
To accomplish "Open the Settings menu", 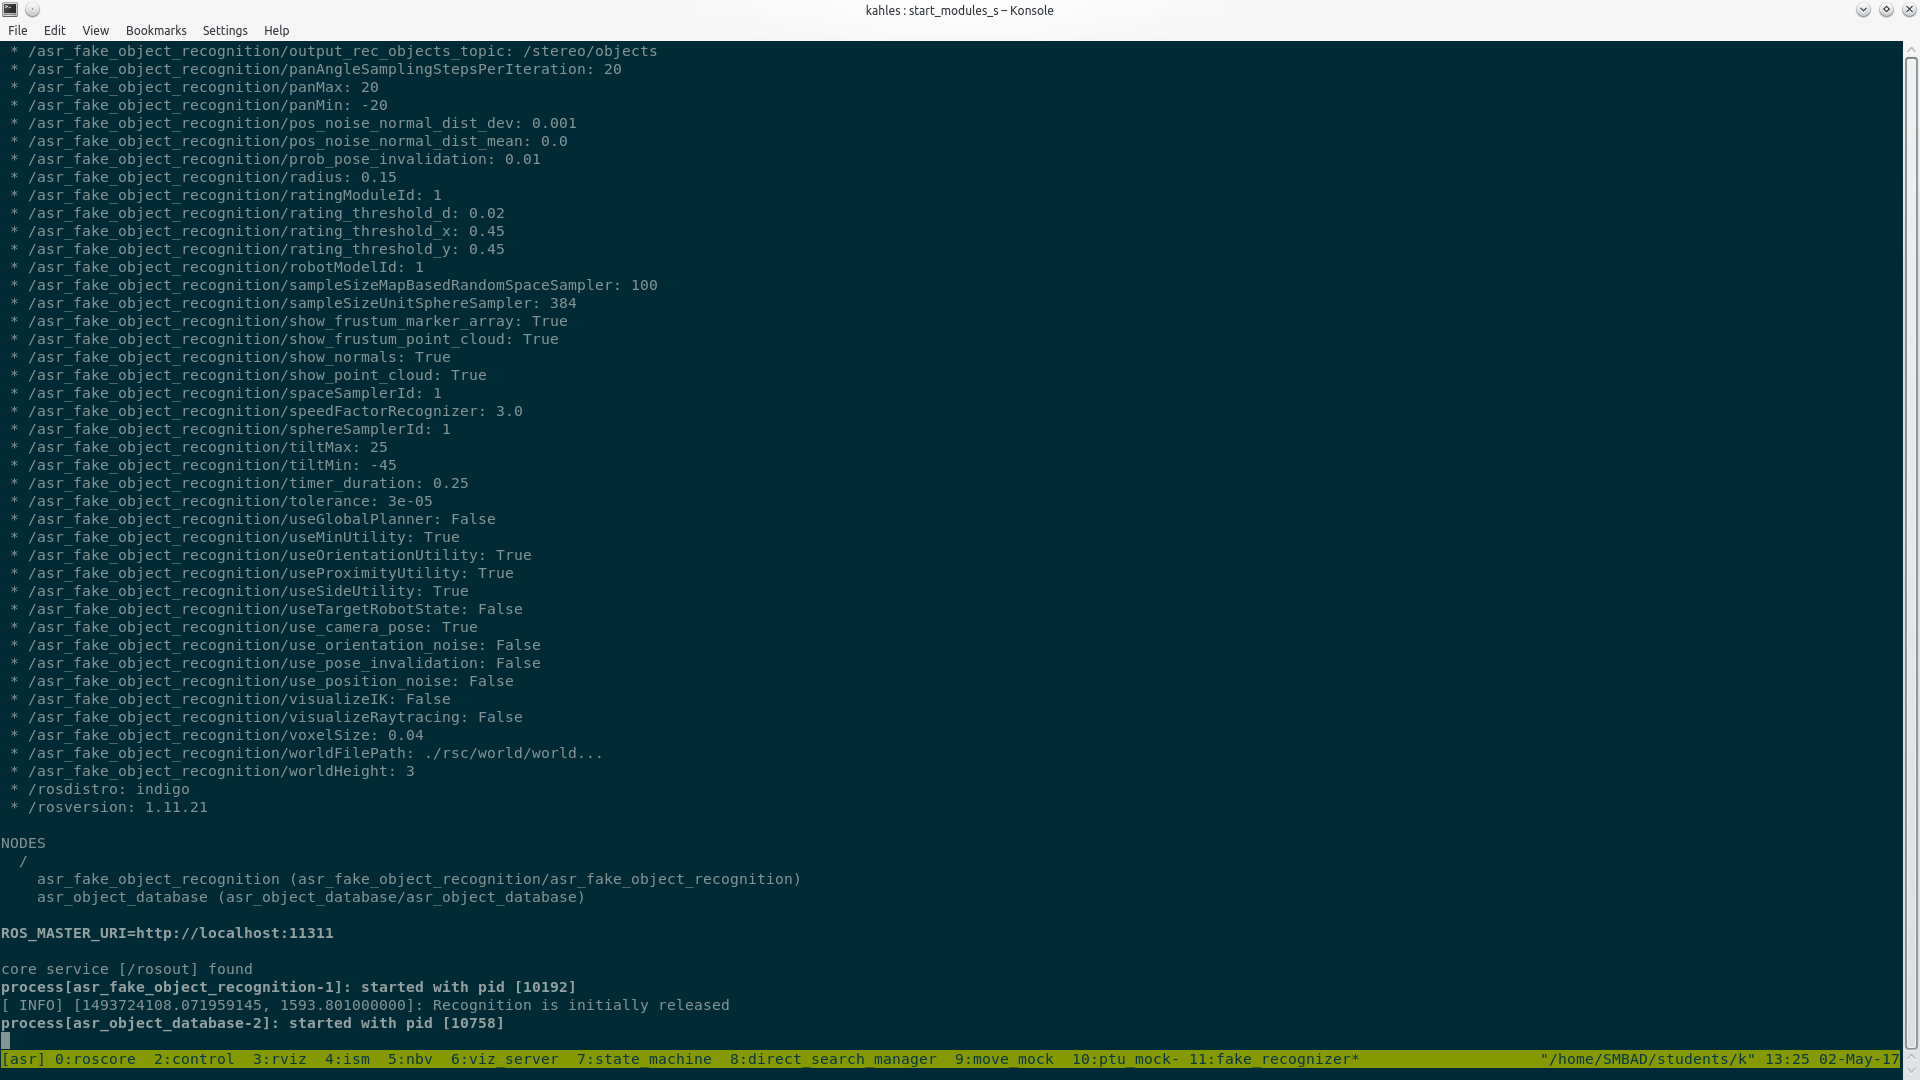I will coord(225,31).
